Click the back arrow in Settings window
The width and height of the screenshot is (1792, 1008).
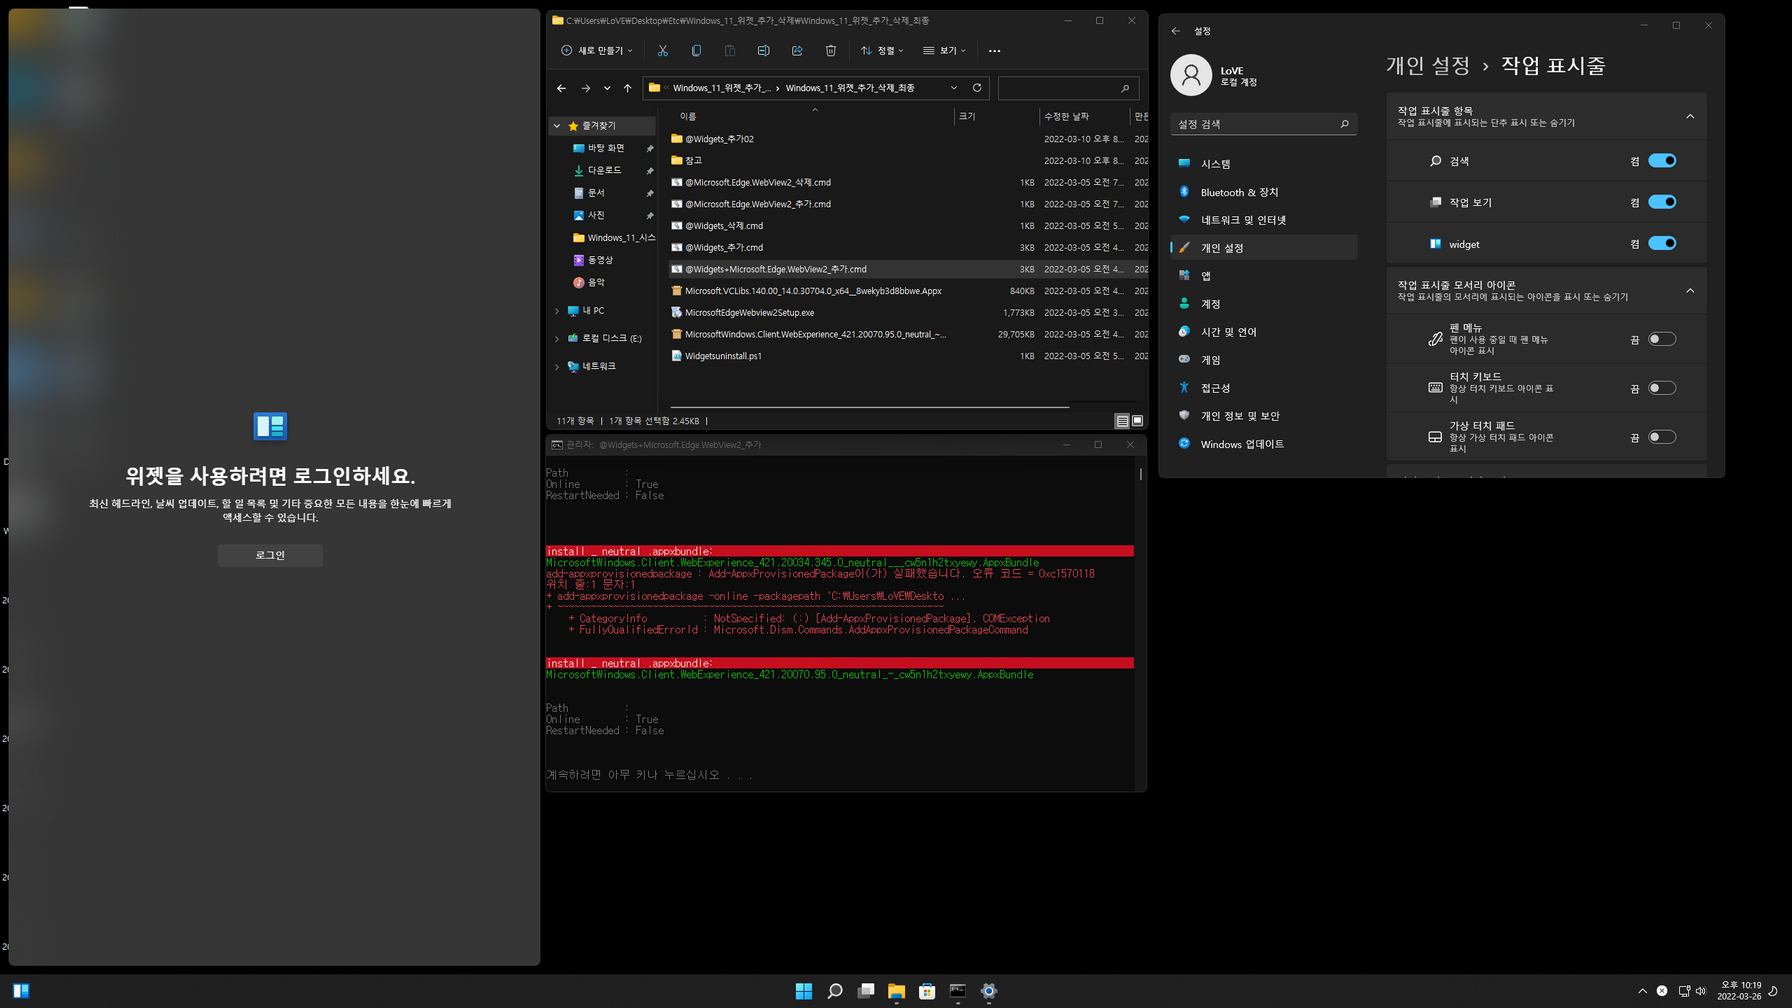coord(1176,31)
